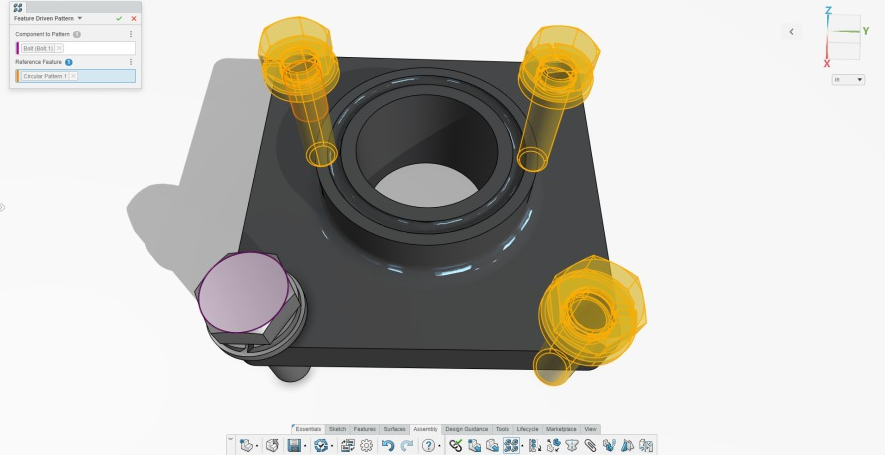Remove Circular Pattern 1 from Reference Feature

(73, 76)
